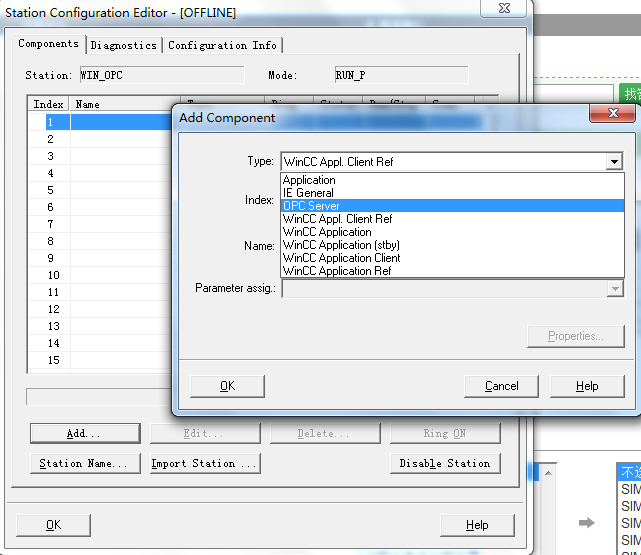The height and width of the screenshot is (555, 641).
Task: Close the Add Component dialog
Action: tap(613, 113)
